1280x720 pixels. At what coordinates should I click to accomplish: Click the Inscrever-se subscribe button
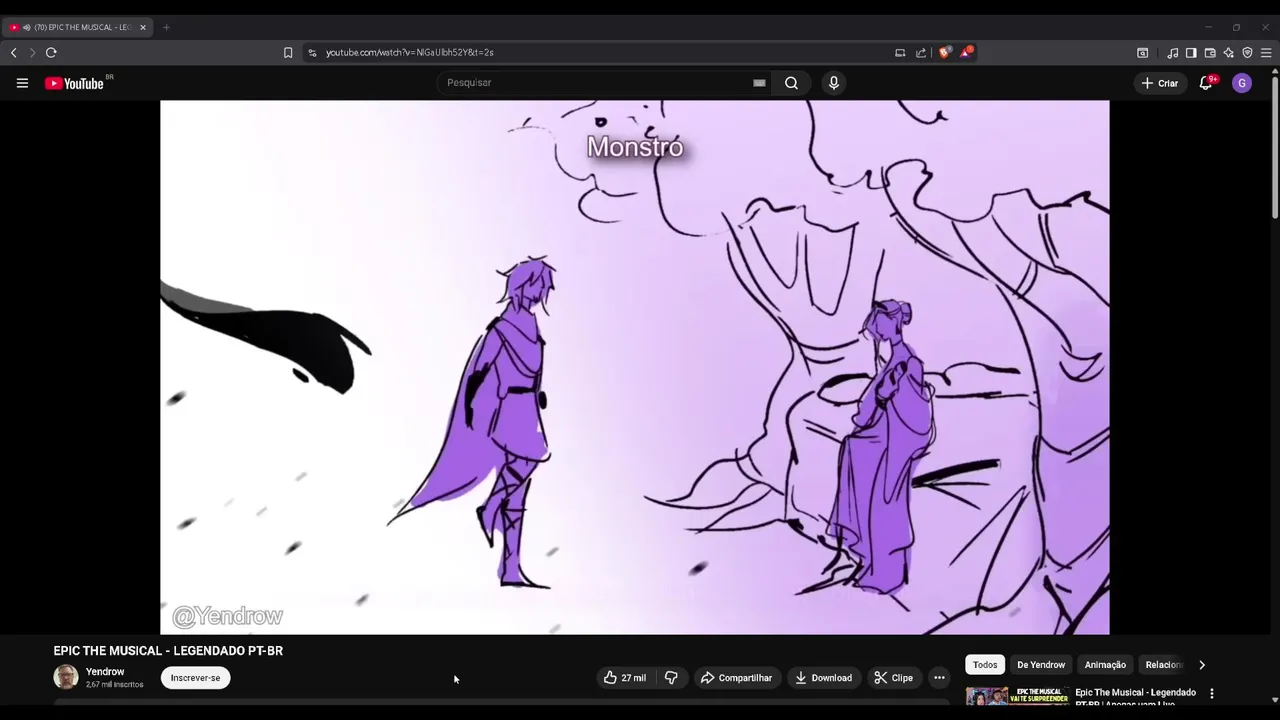[195, 678]
